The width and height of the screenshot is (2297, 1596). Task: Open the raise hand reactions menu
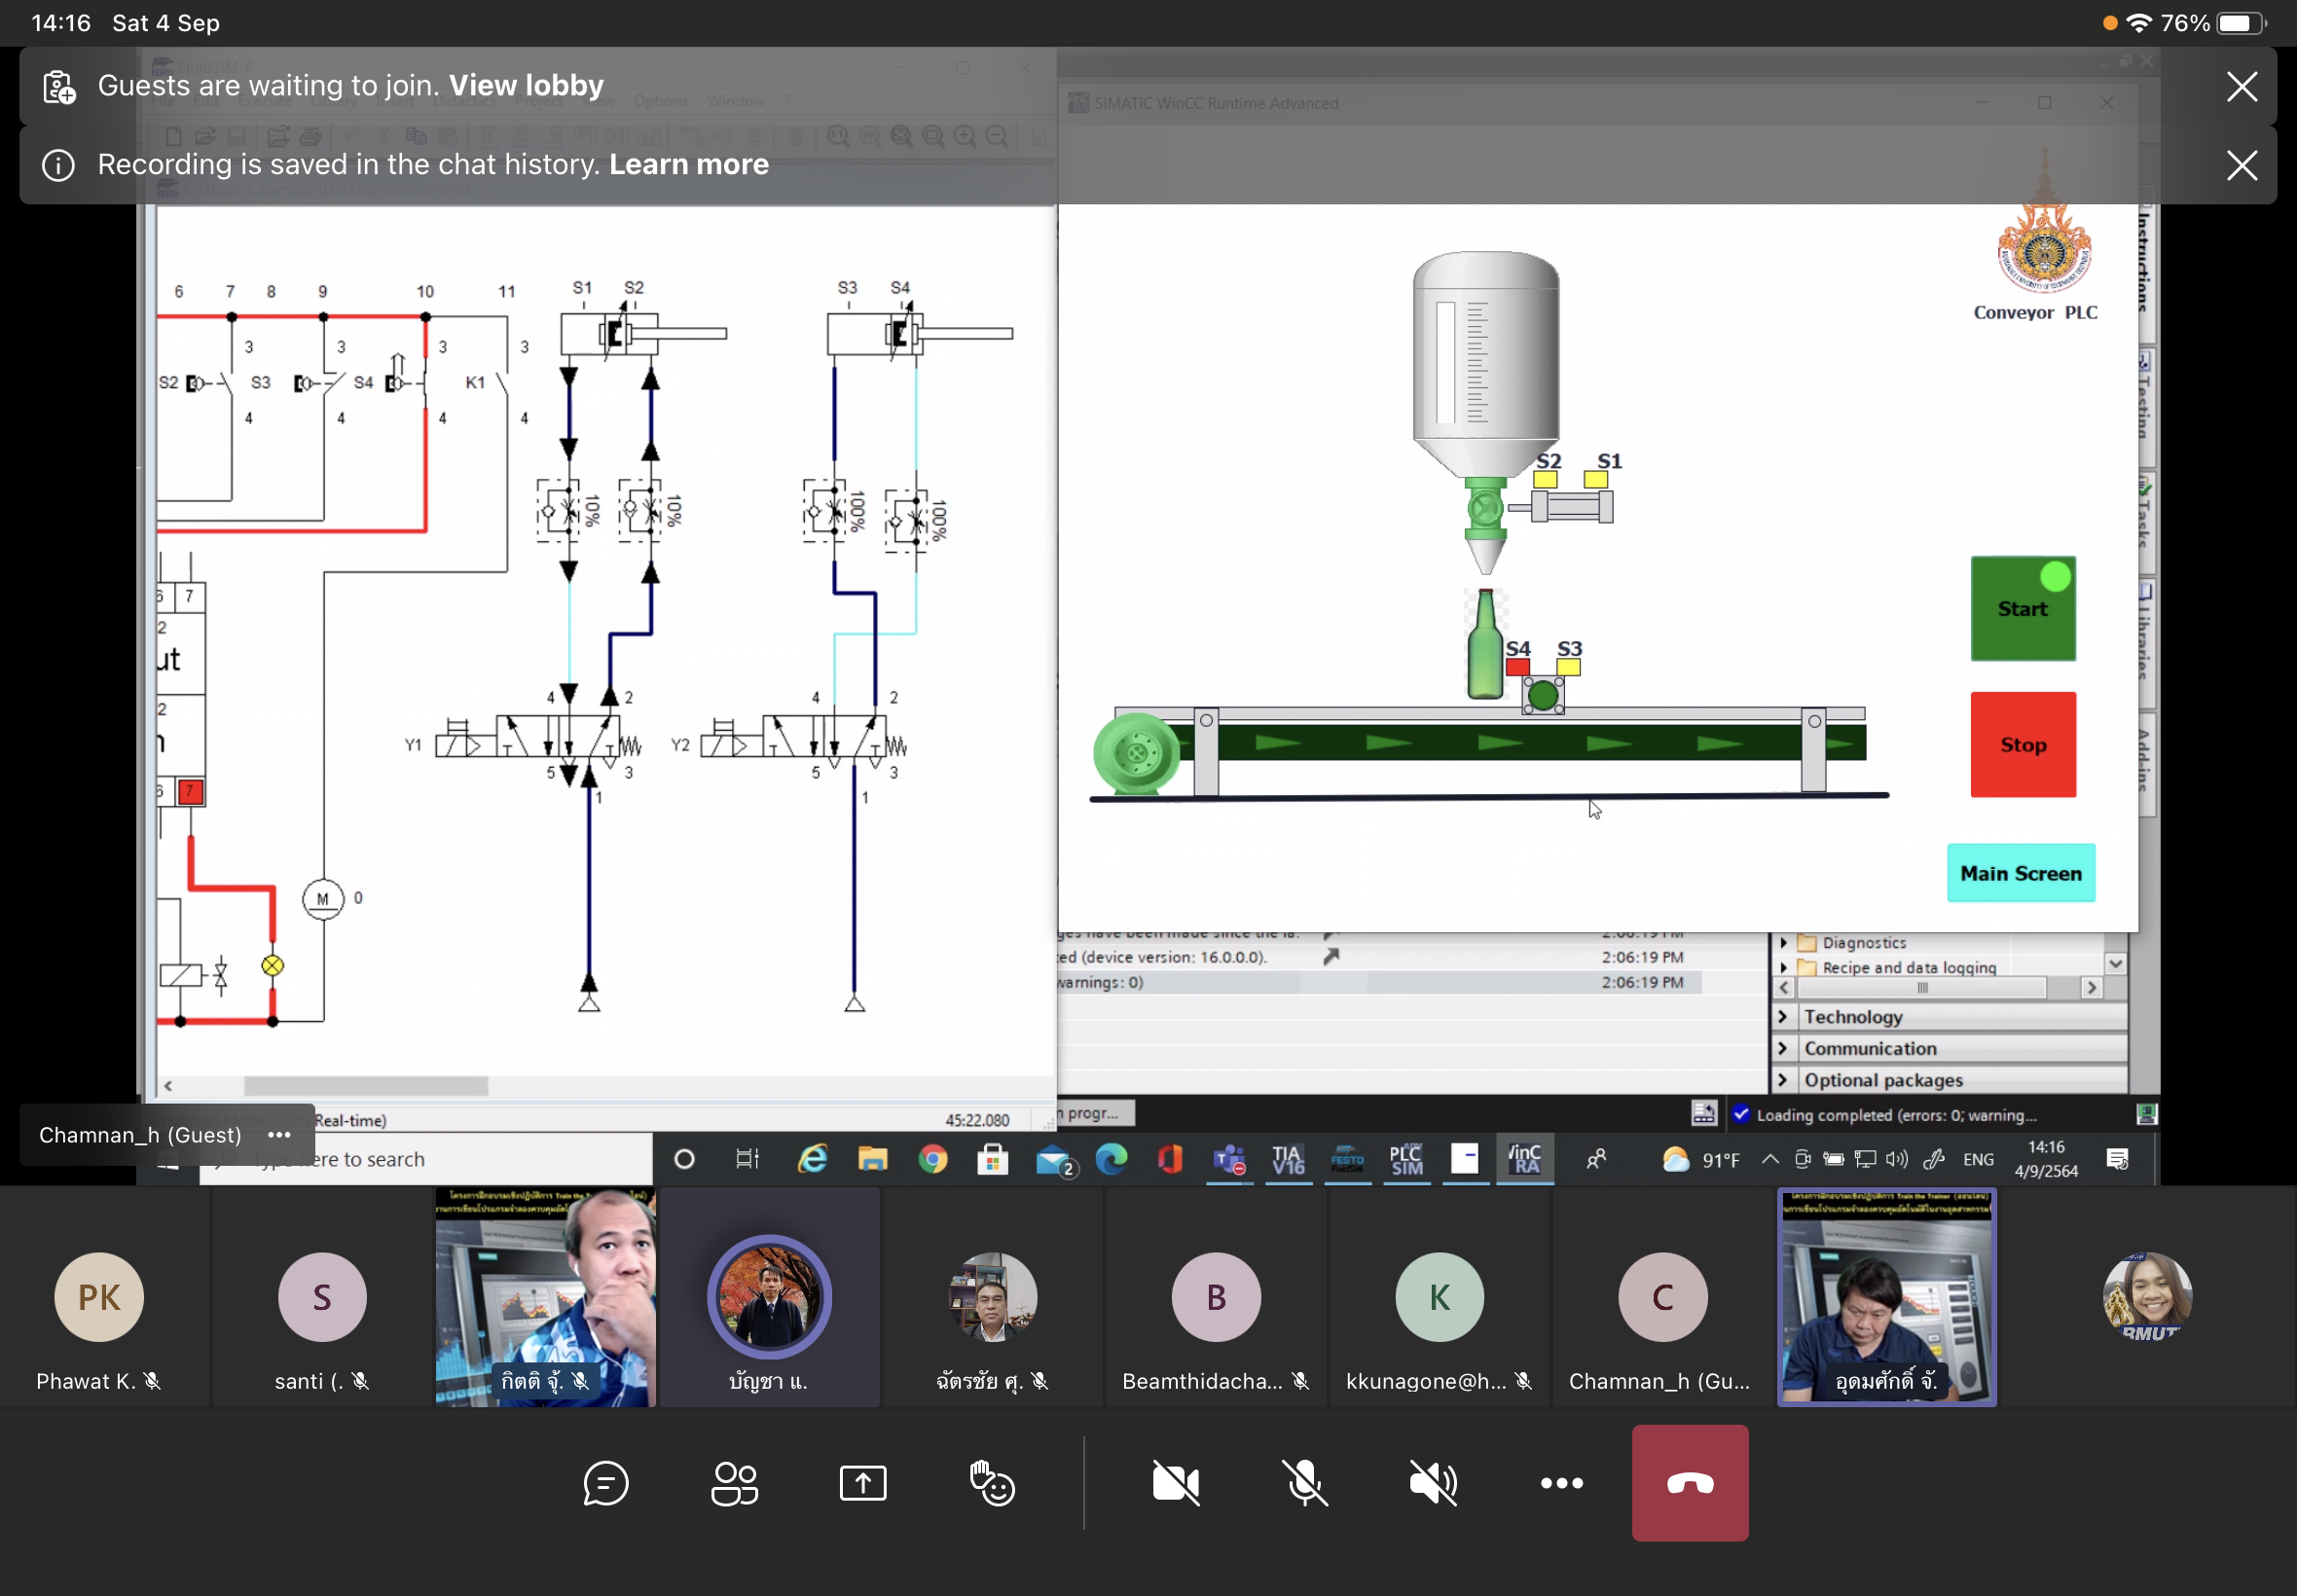point(992,1483)
